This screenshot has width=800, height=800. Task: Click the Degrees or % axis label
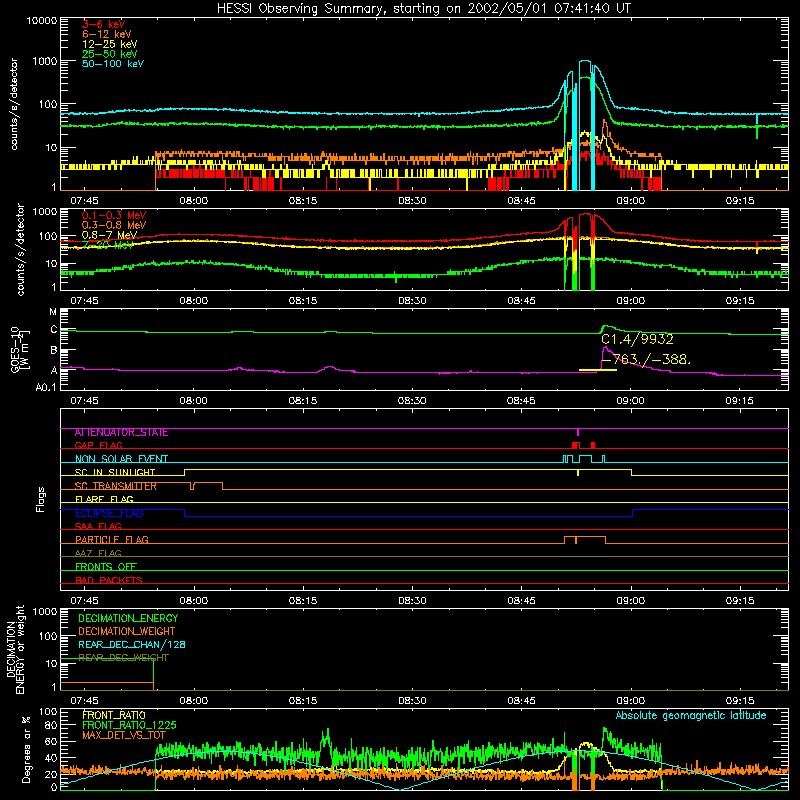pyautogui.click(x=27, y=750)
